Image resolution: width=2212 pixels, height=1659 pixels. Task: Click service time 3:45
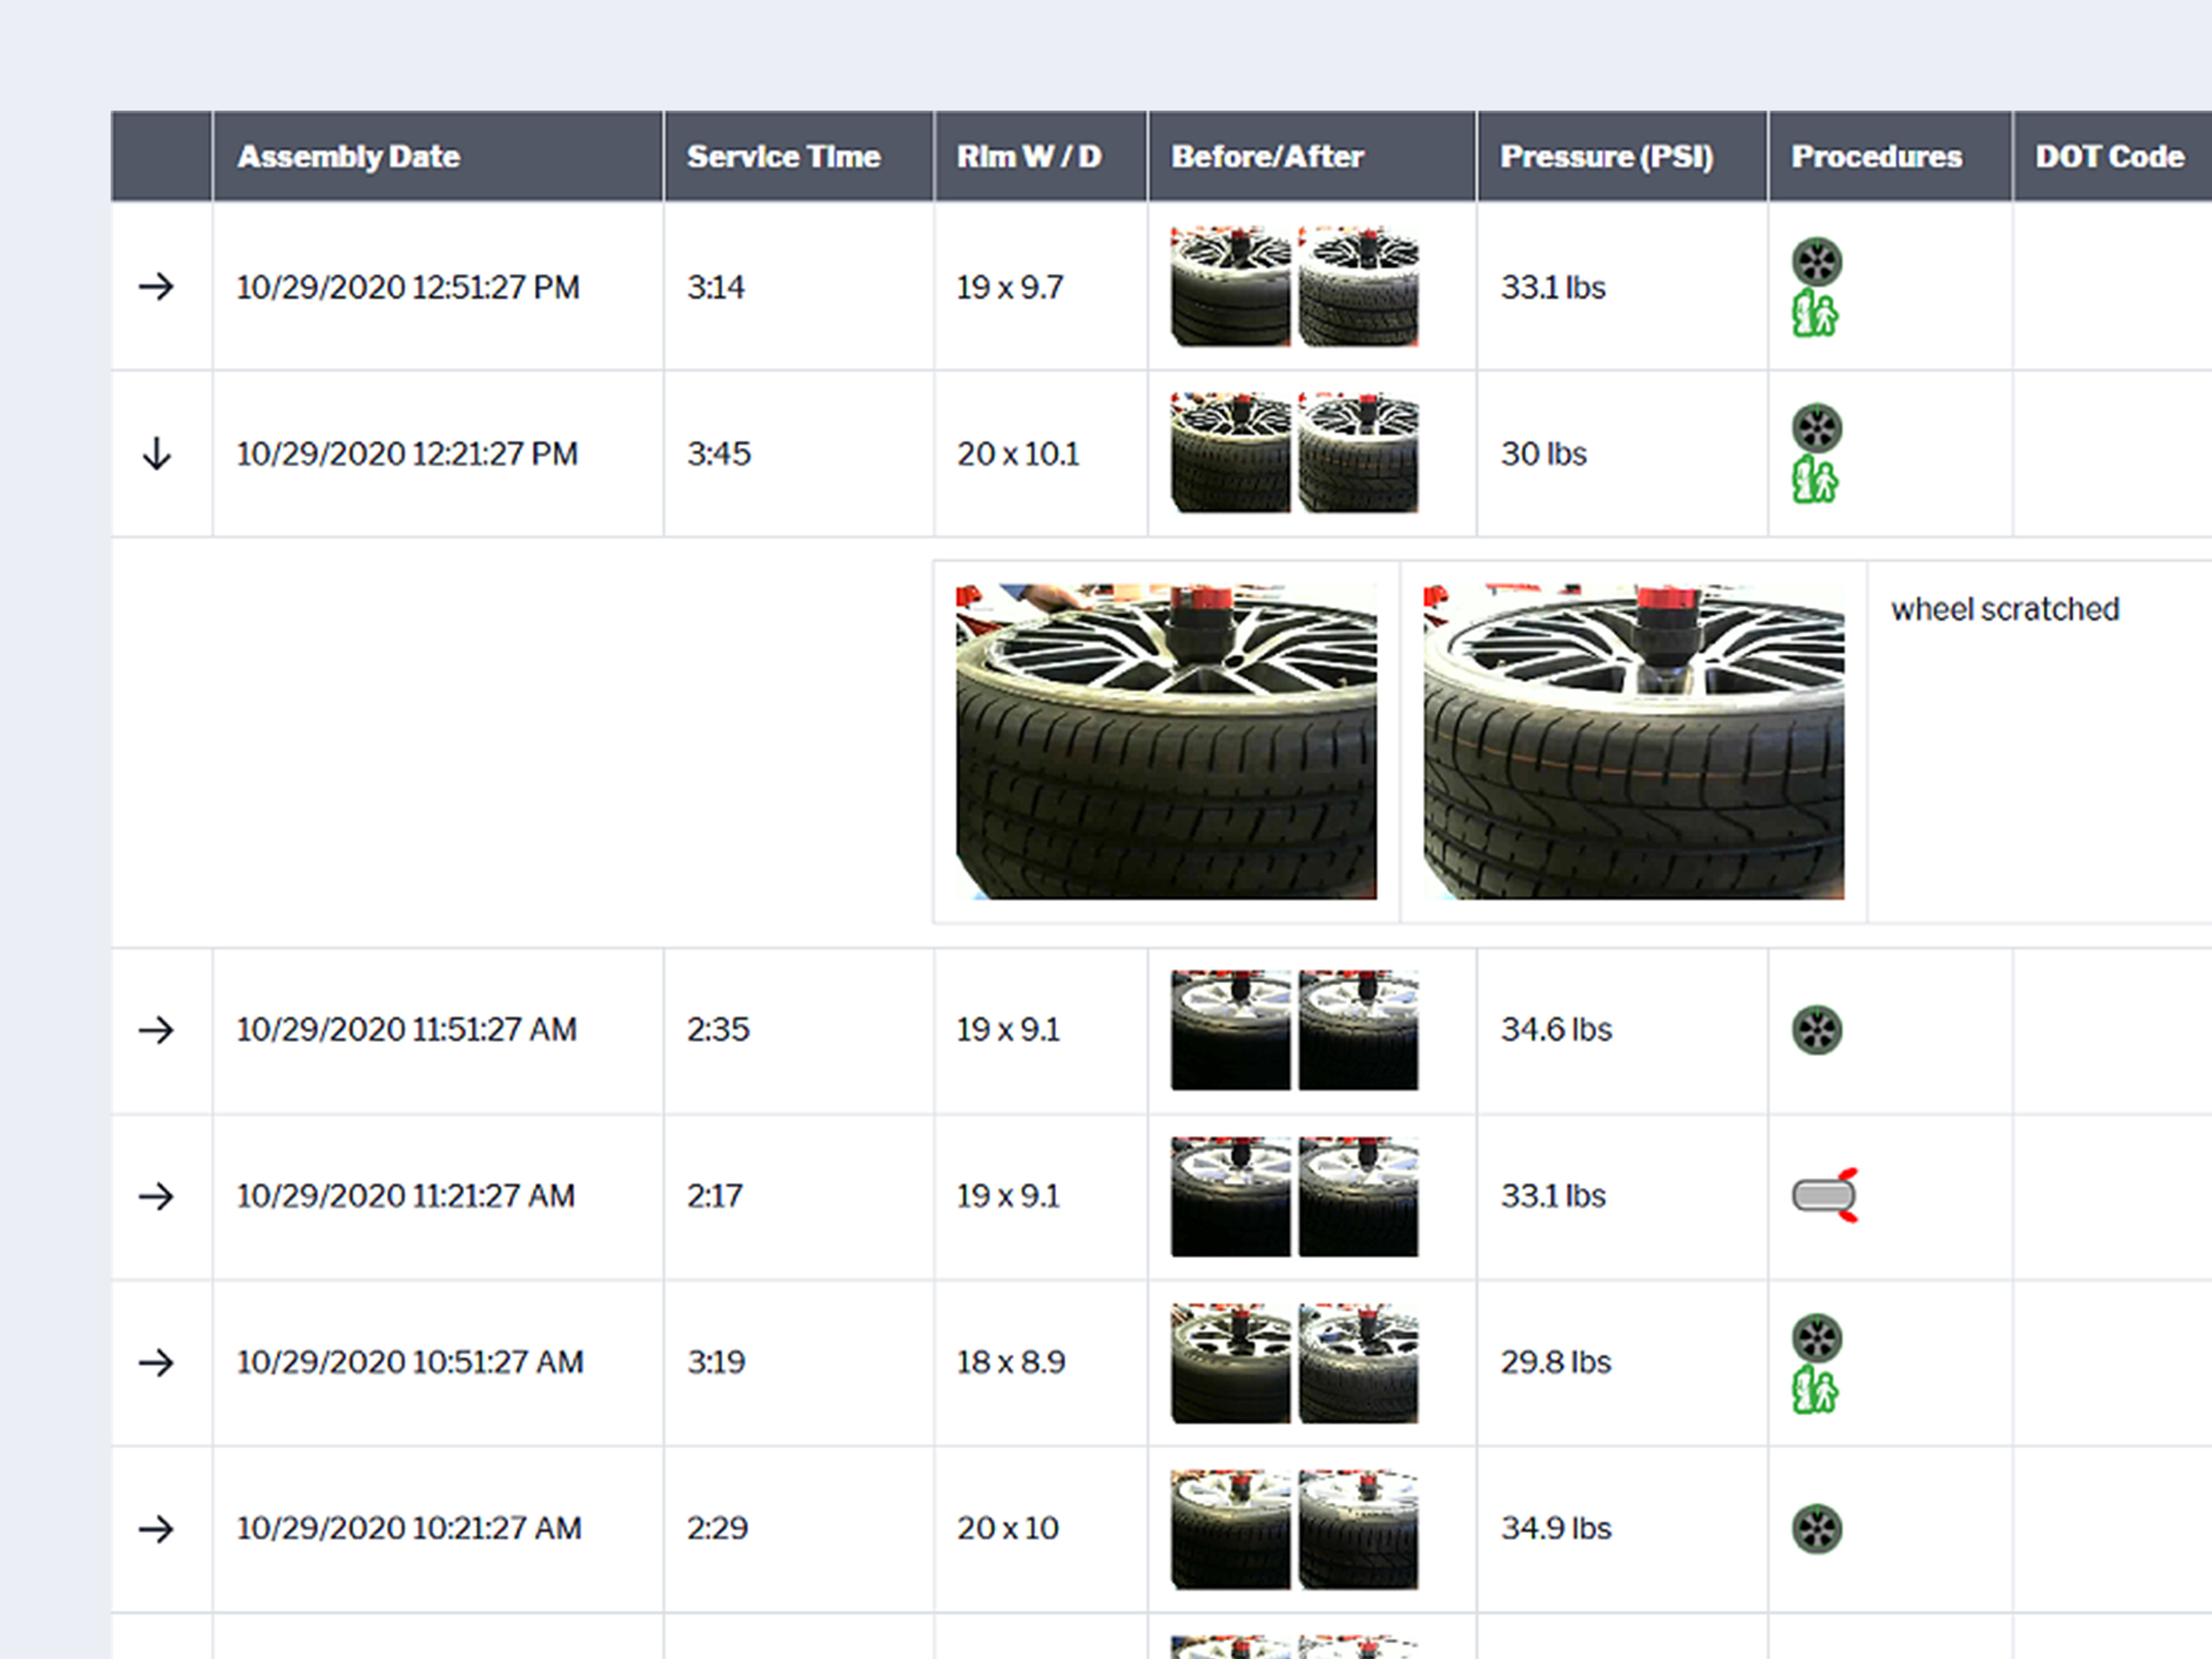click(x=718, y=454)
